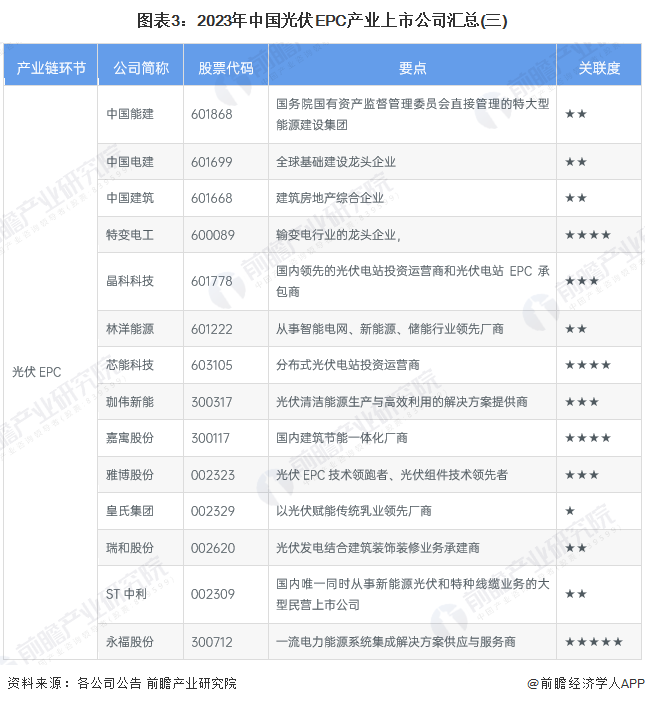Viewport: 645px width, 704px height.
Task: Click description 国务院国有资产监督管理委员会直接管理的特大型能源建设集团
Action: click(412, 114)
